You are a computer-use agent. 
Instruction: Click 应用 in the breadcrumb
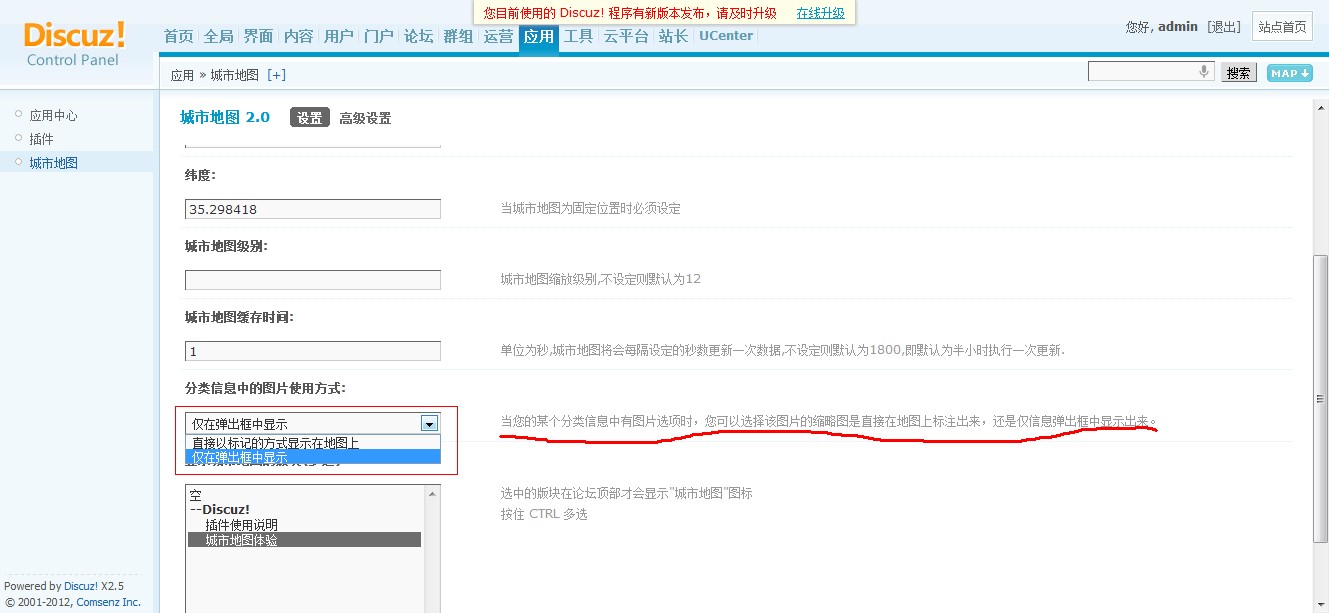[x=182, y=75]
